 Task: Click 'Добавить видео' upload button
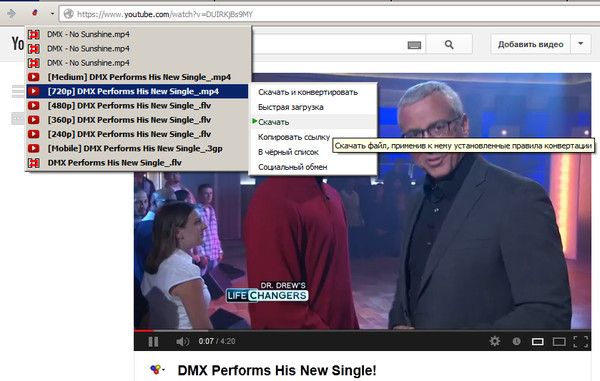(x=530, y=44)
